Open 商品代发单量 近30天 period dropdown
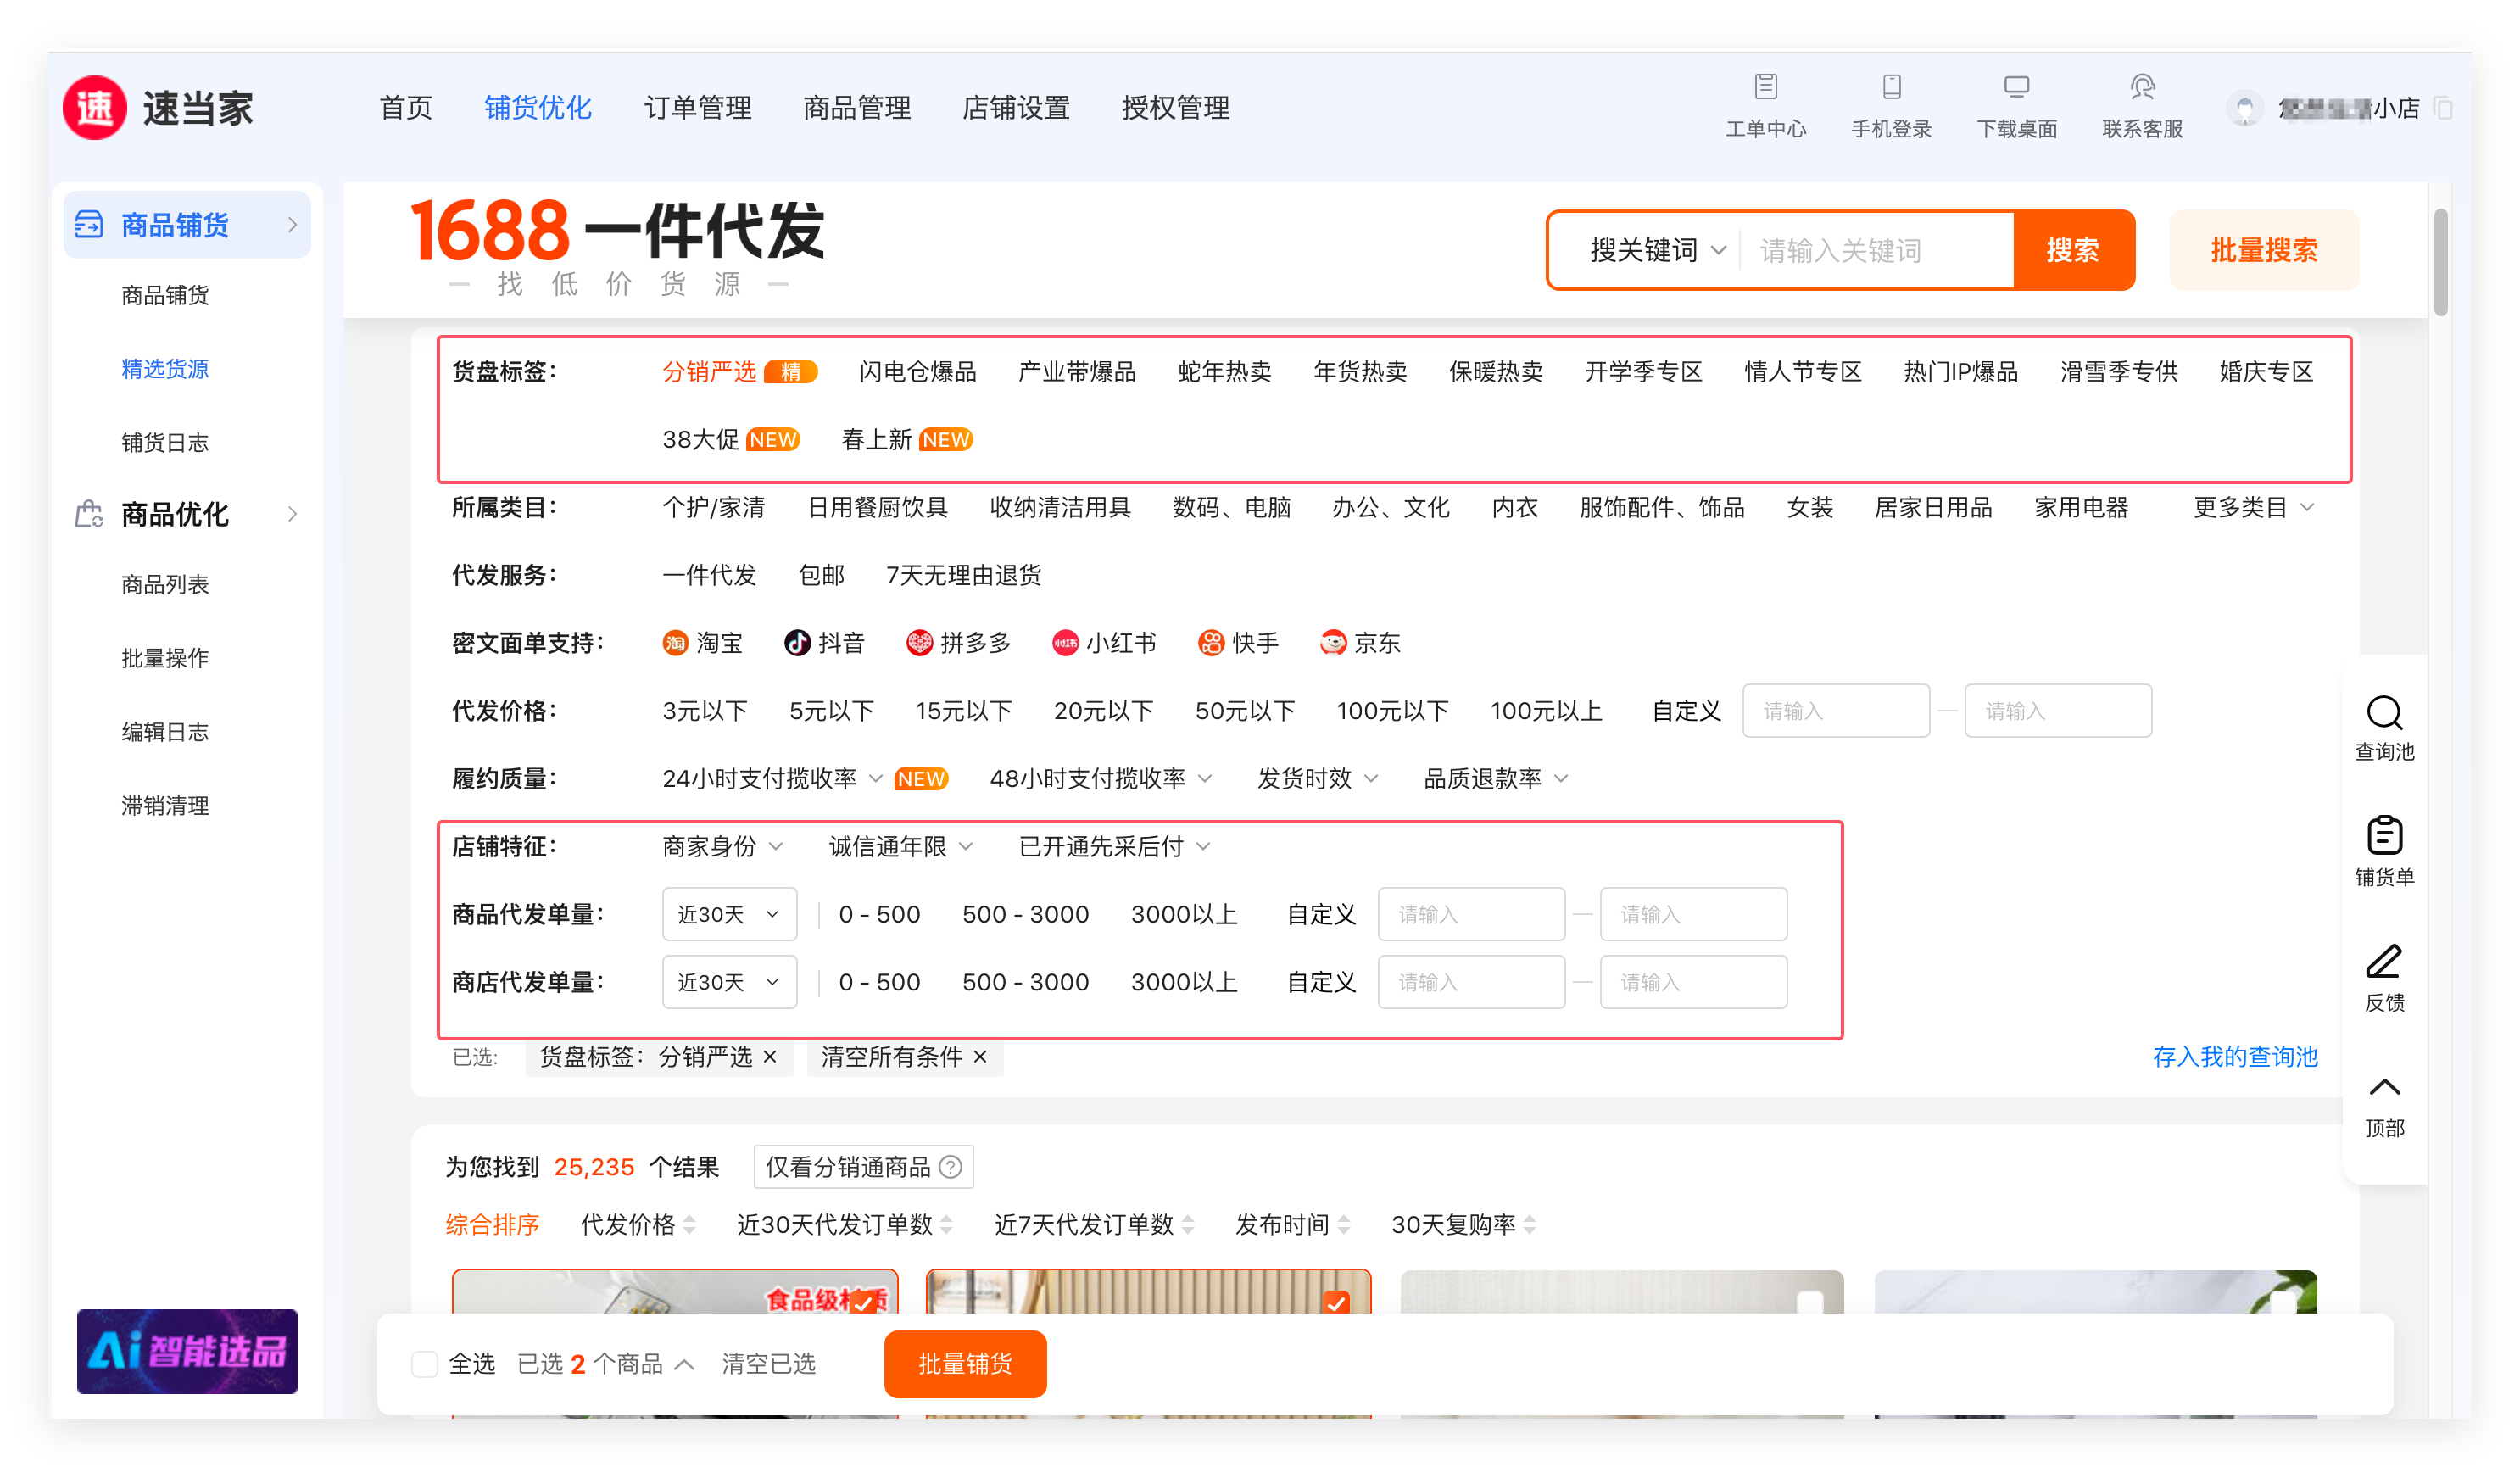 728,914
